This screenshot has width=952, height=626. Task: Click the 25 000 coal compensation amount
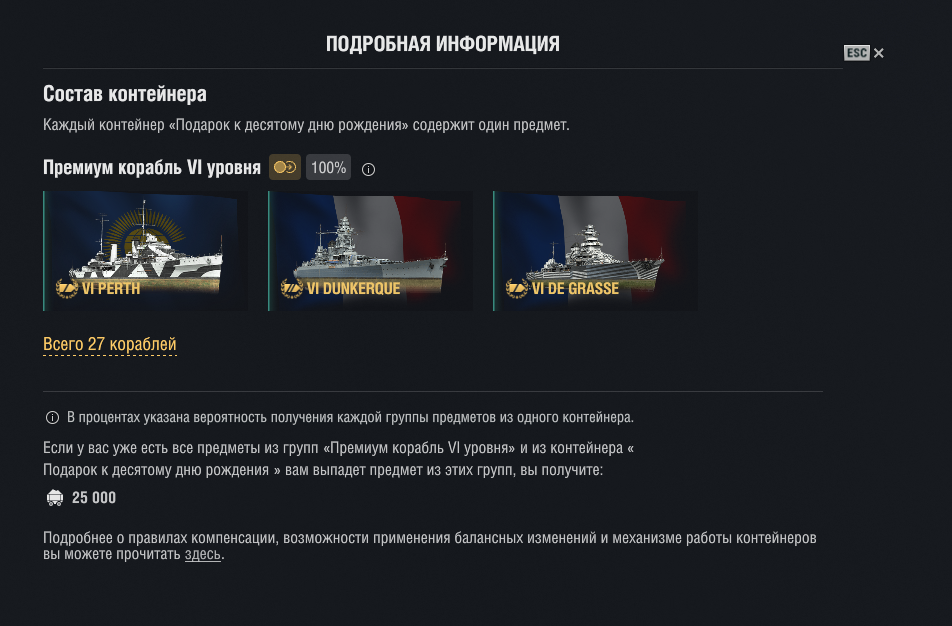point(94,498)
